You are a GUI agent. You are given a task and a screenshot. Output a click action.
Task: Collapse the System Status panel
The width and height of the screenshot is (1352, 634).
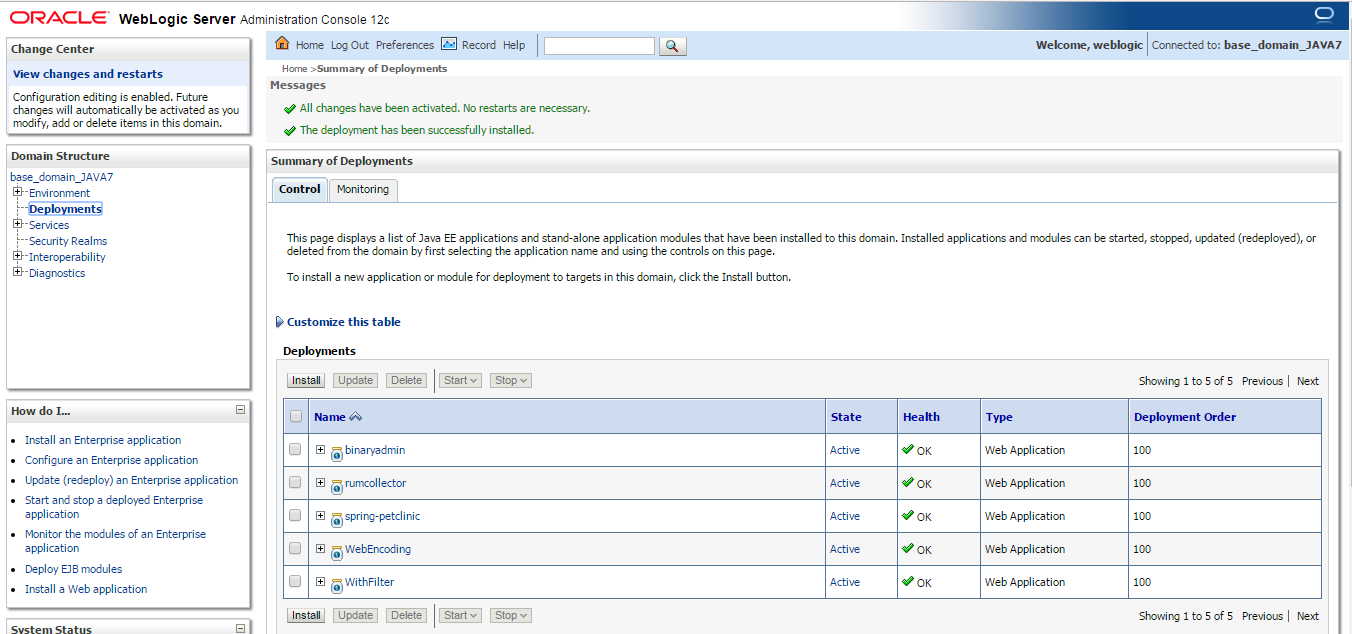(240, 628)
